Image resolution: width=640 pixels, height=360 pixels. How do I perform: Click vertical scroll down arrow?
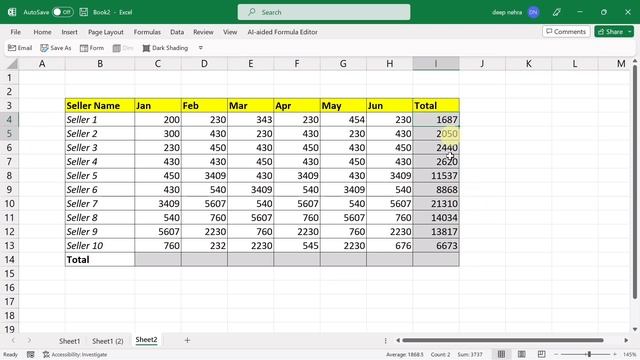pyautogui.click(x=635, y=329)
